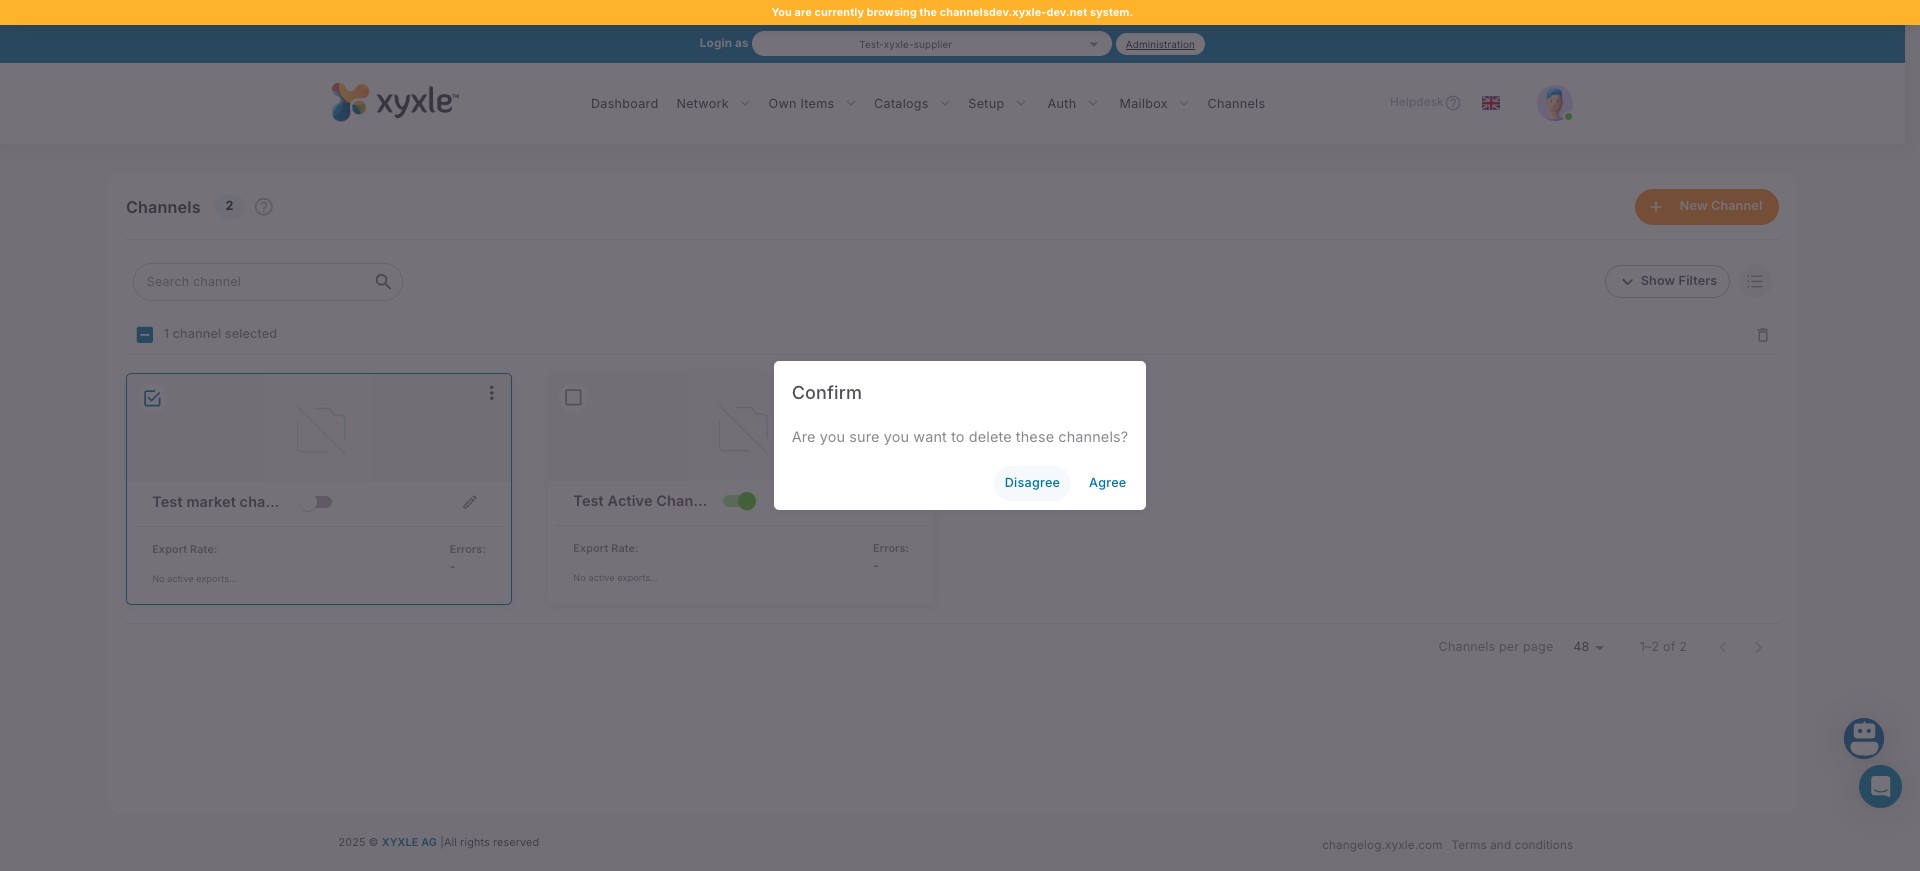Click Disagree to cancel deletion
The image size is (1920, 871).
tap(1032, 483)
